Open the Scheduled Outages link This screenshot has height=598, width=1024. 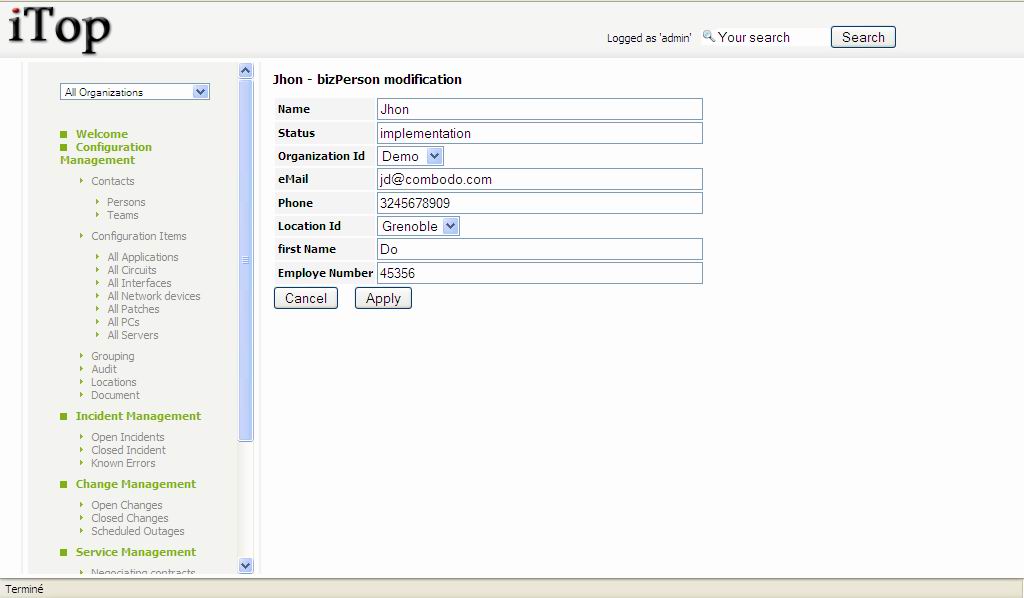(138, 531)
